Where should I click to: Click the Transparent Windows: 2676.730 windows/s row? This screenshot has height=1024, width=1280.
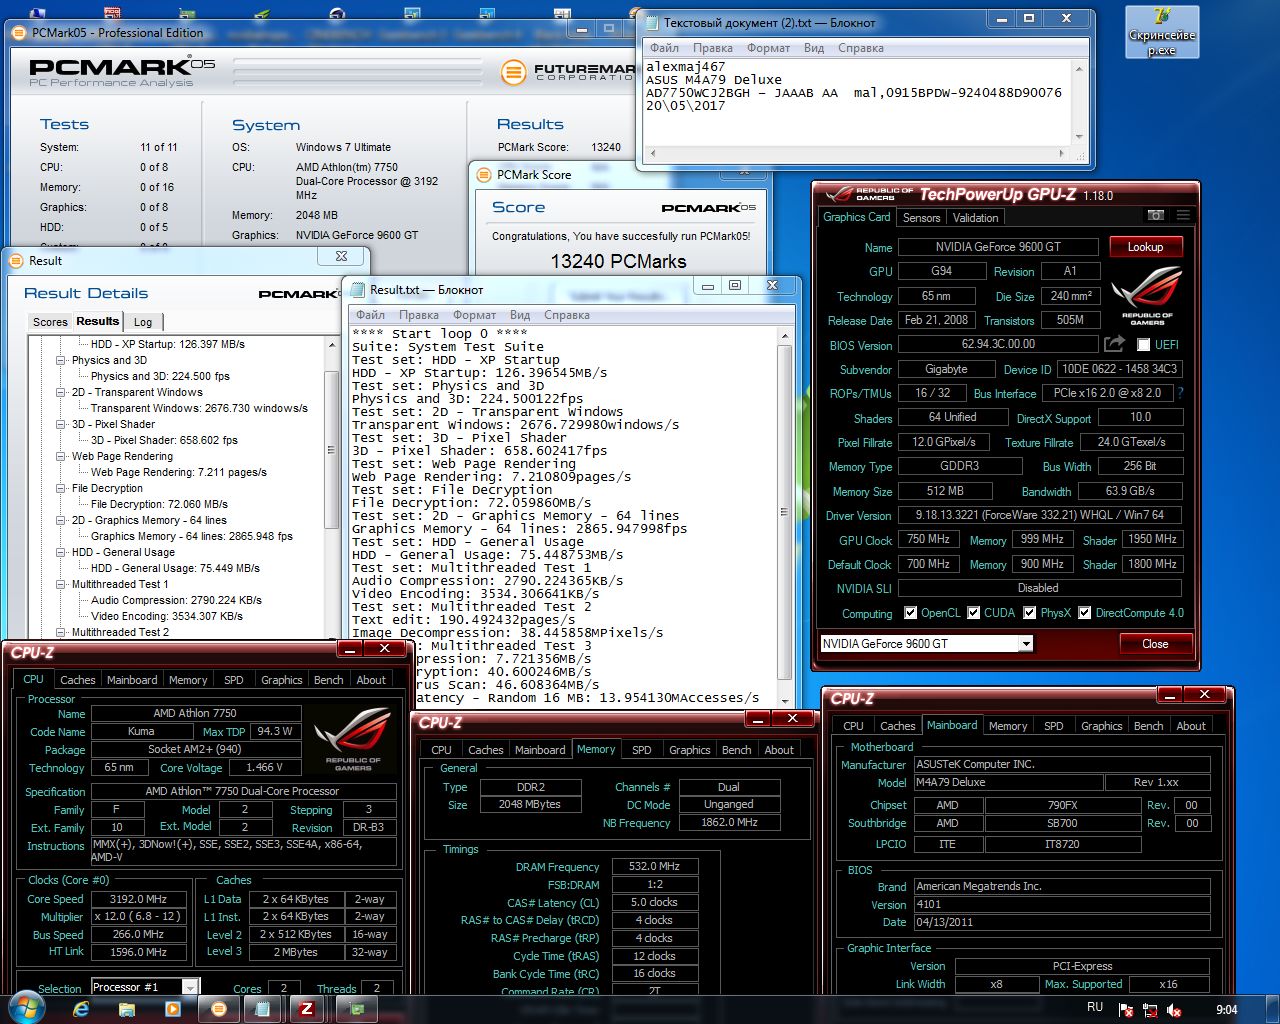coord(199,408)
